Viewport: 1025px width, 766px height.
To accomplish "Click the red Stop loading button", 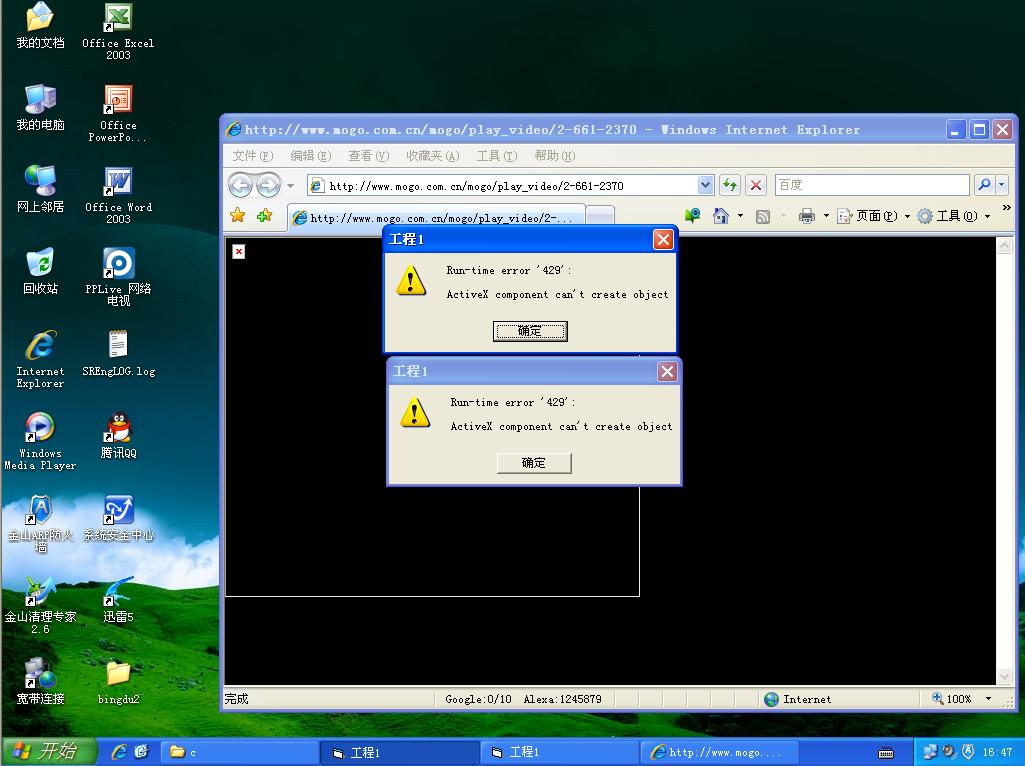I will pyautogui.click(x=756, y=185).
